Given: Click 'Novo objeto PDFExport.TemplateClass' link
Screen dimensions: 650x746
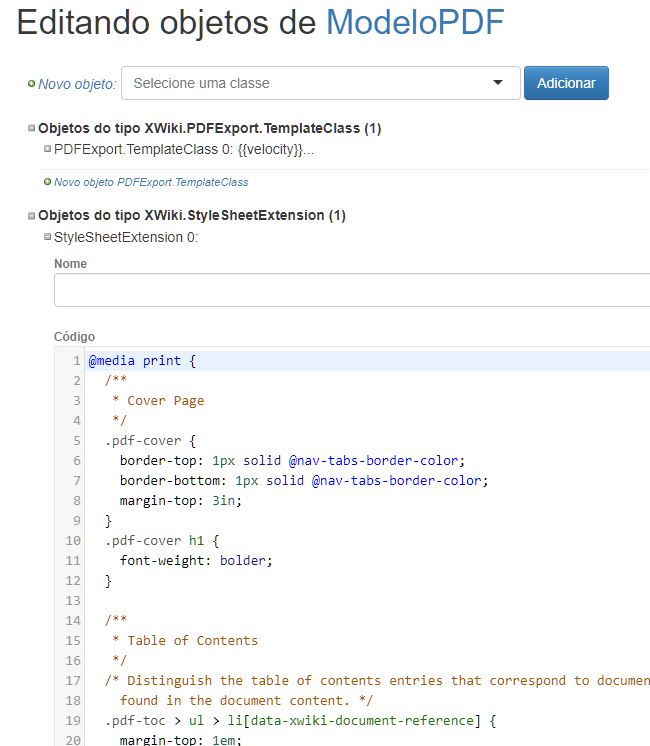Looking at the screenshot, I should click(x=151, y=182).
